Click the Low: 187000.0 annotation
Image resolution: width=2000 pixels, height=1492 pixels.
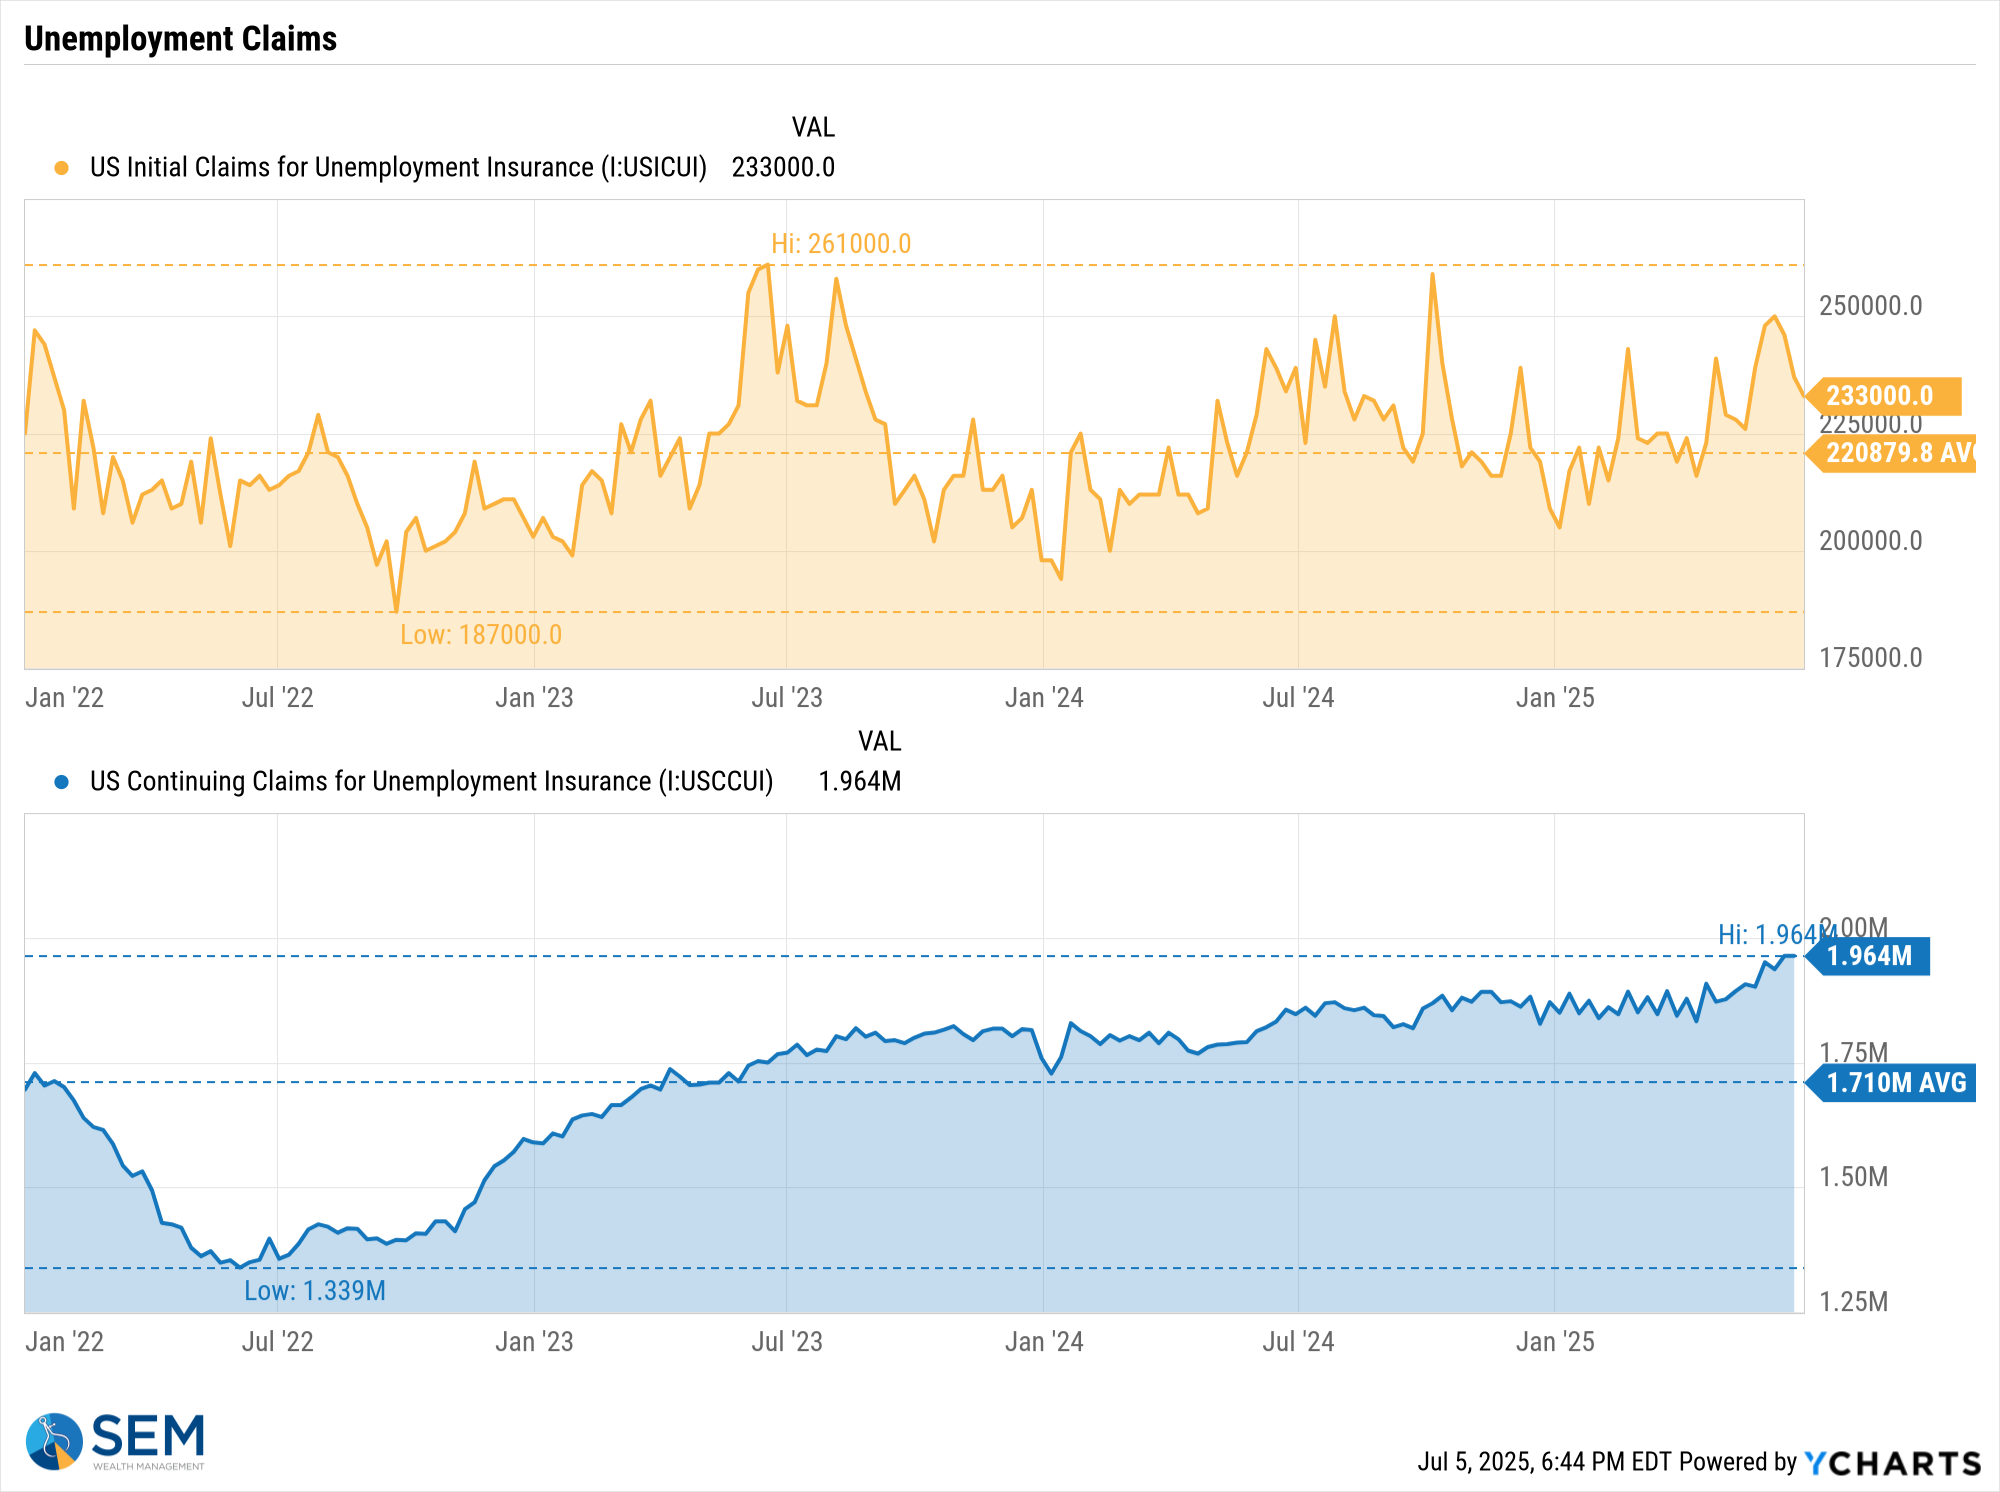click(481, 635)
